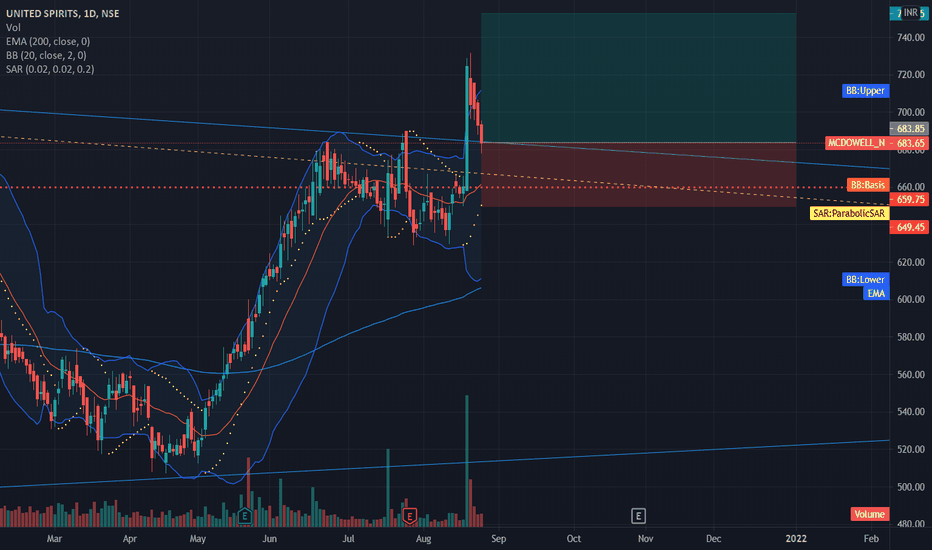Click the Jul label on time axis

[x=348, y=539]
